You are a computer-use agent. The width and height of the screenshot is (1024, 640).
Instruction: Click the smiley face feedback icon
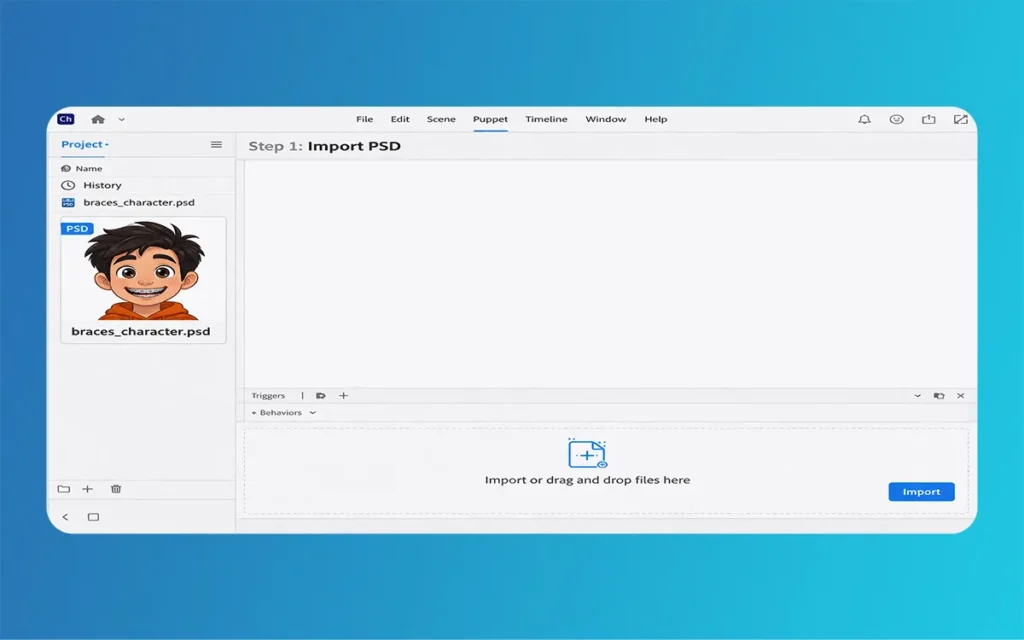pos(896,119)
